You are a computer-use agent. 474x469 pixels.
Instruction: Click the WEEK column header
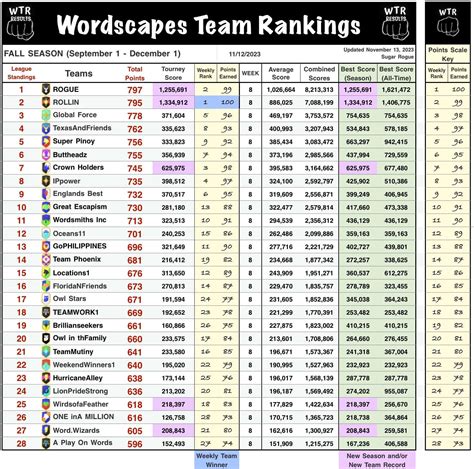[x=250, y=73]
